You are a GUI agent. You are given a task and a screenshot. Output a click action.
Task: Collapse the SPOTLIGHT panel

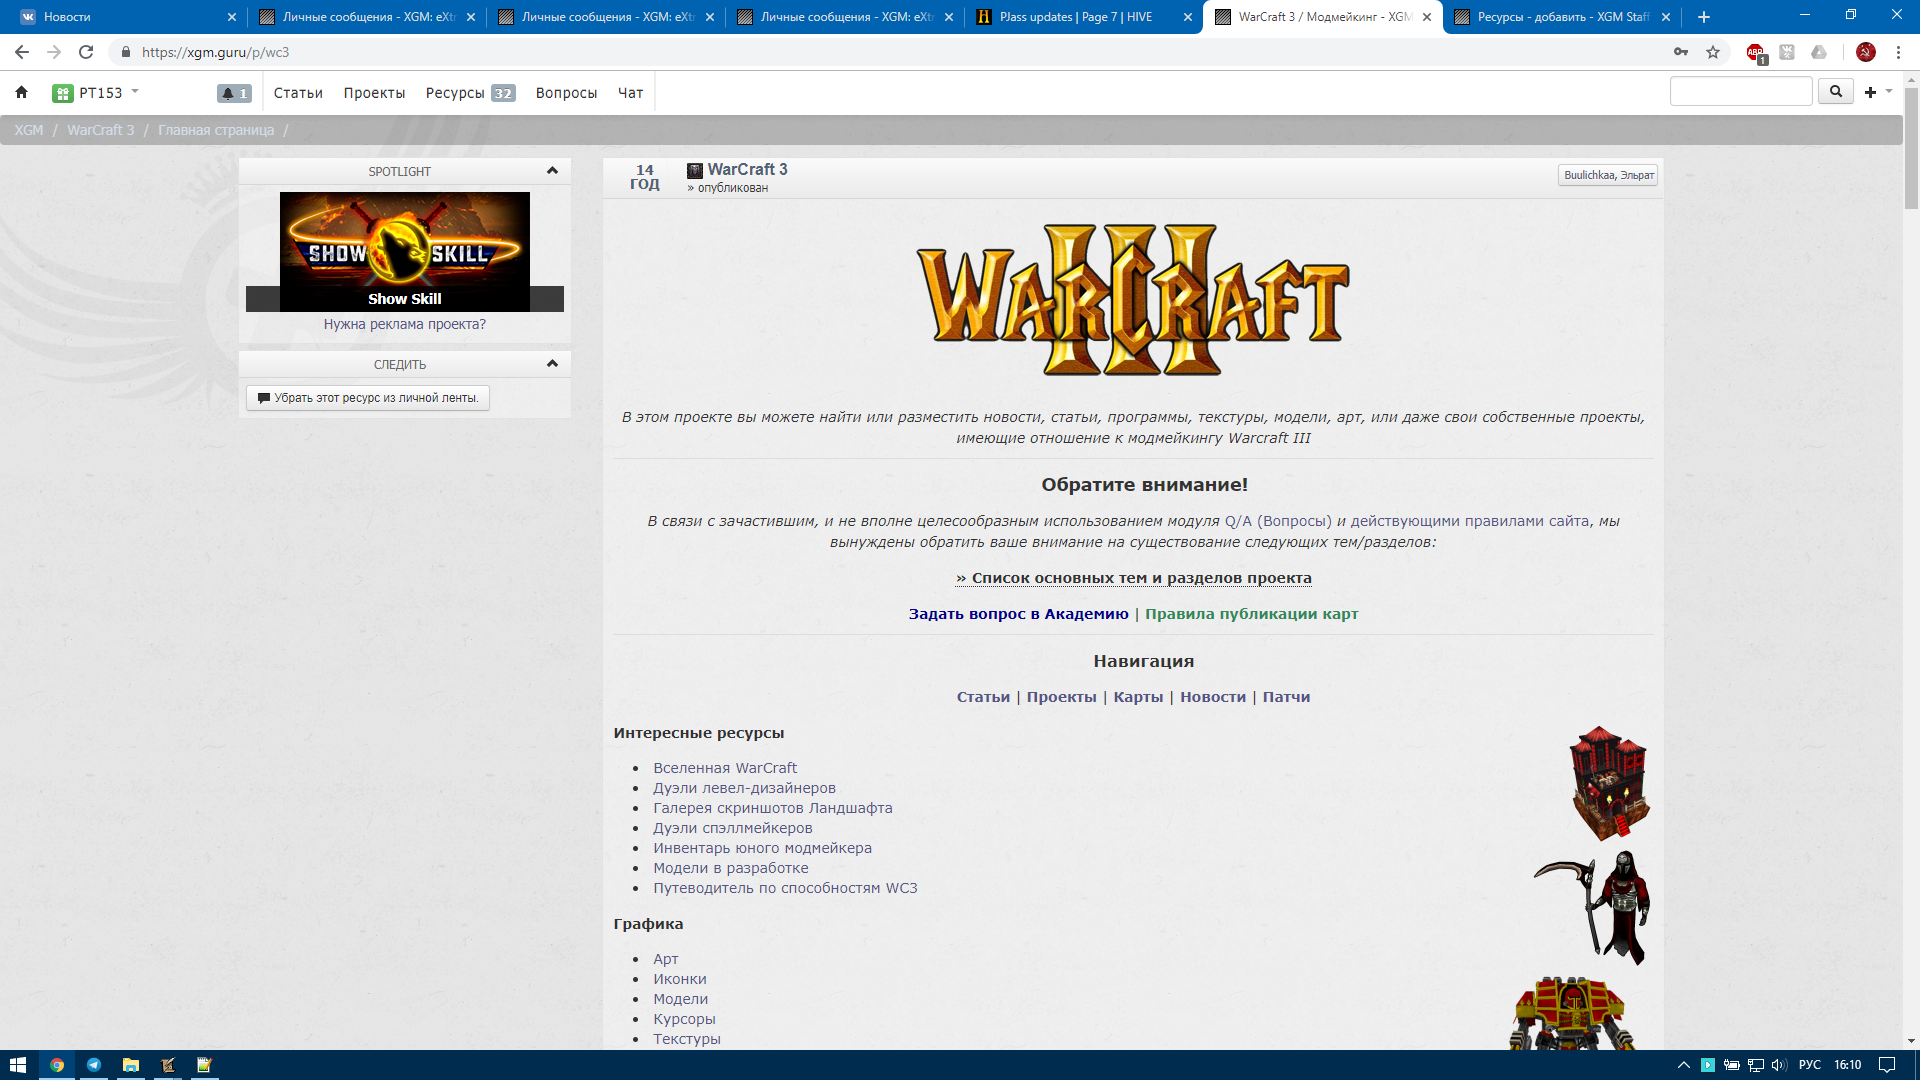(x=552, y=171)
